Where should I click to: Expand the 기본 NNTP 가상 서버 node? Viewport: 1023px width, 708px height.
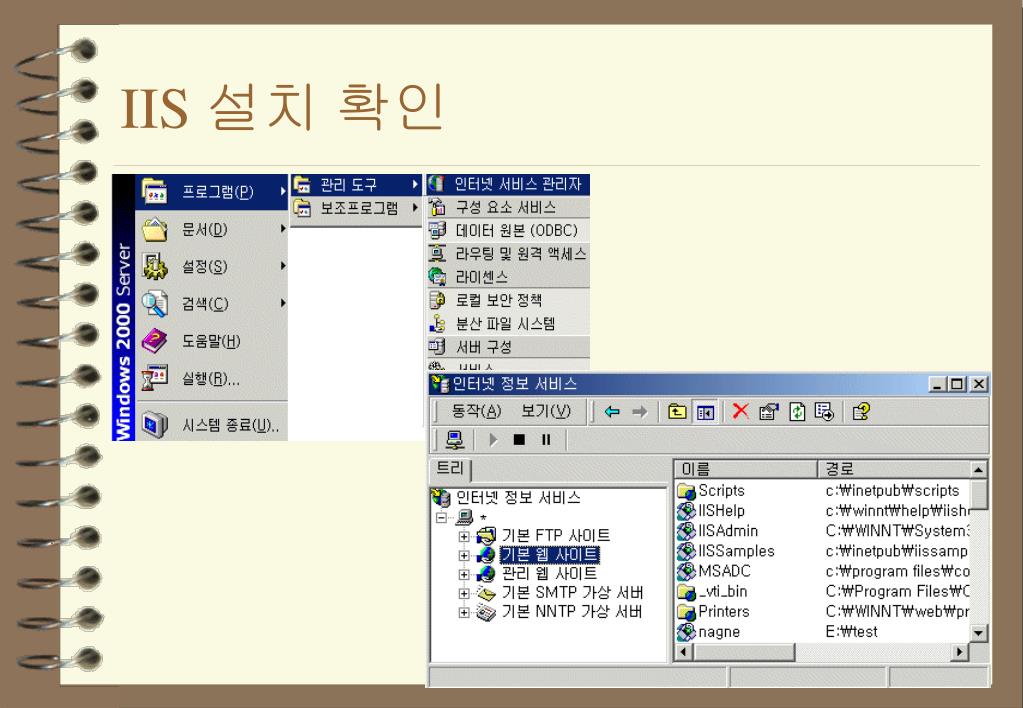click(464, 612)
